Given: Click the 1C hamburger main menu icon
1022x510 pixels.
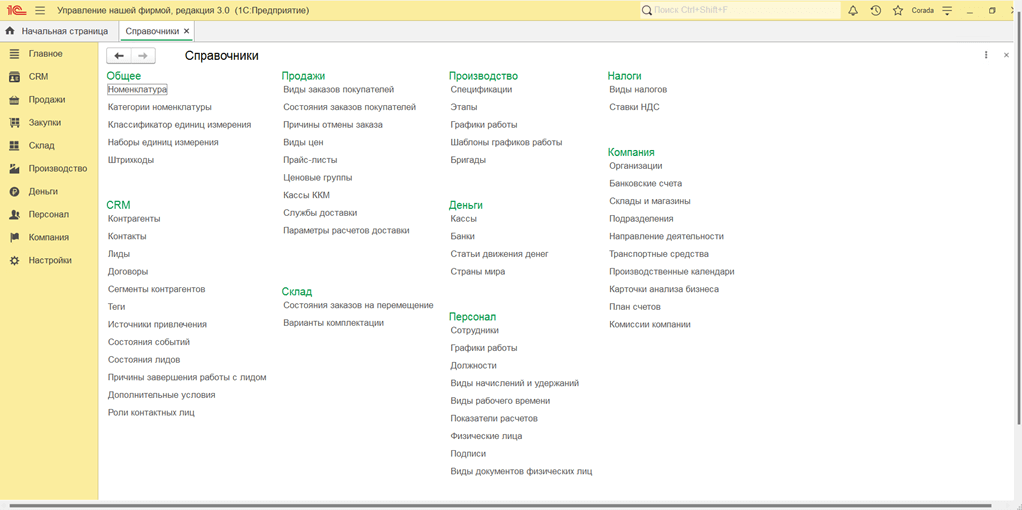Looking at the screenshot, I should [x=40, y=10].
